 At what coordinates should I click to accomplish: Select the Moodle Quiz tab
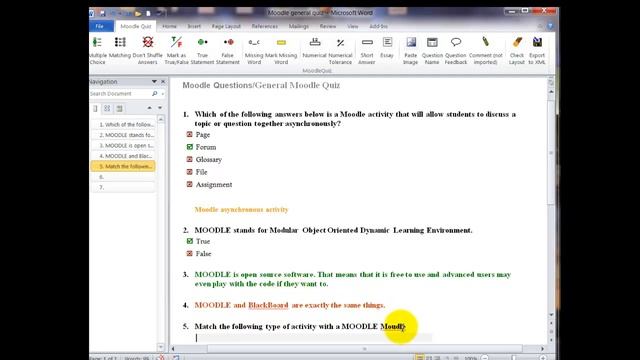coord(136,26)
